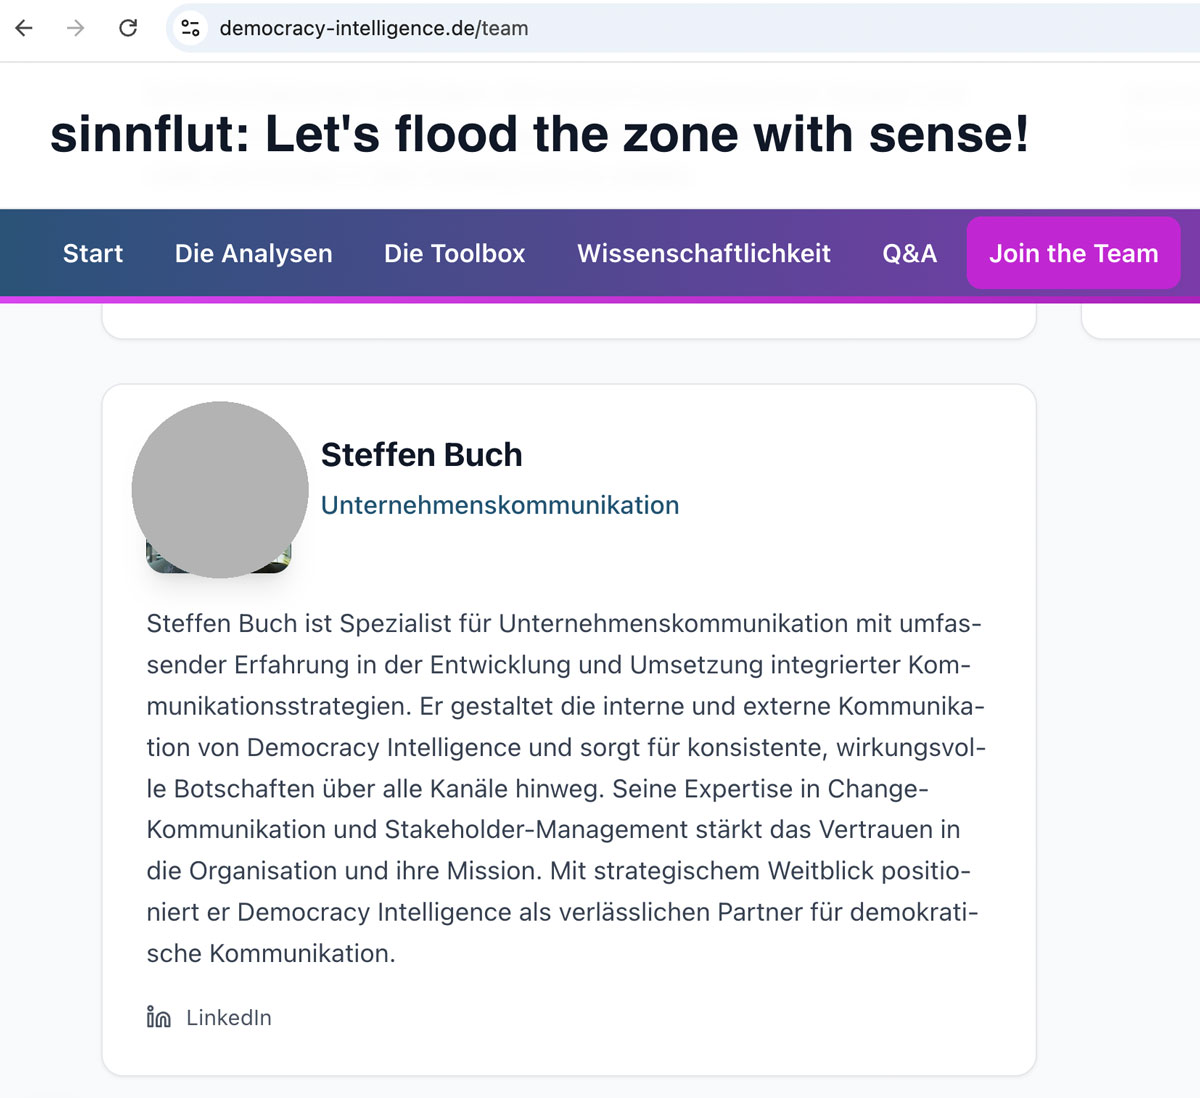Click the partially visible card at right edge
Screen dimensions: 1200x1098
click(x=1142, y=322)
